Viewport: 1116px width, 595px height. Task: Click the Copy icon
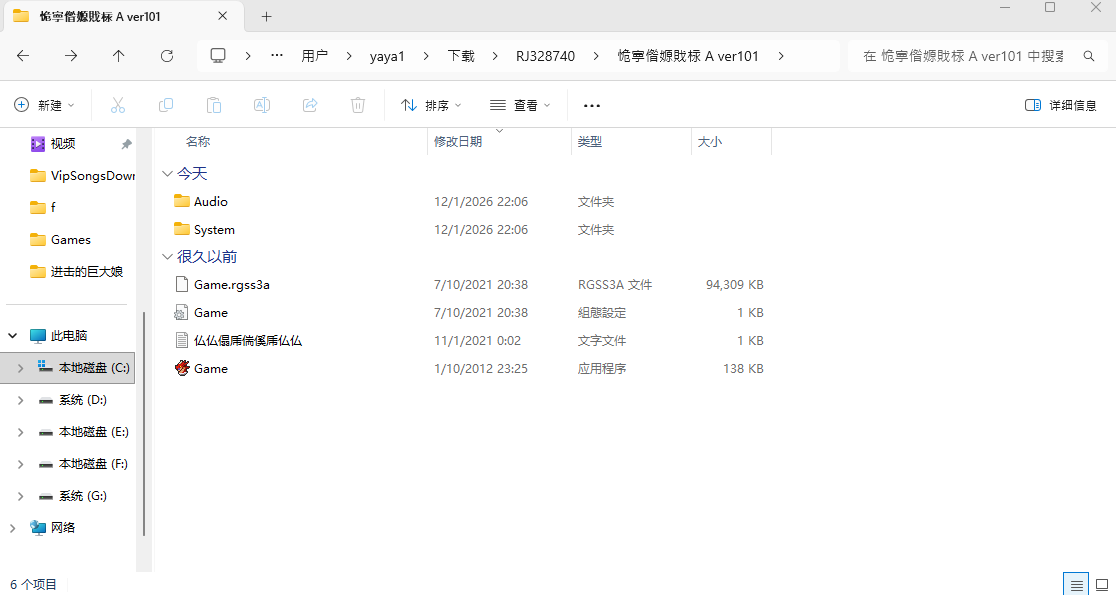click(165, 104)
